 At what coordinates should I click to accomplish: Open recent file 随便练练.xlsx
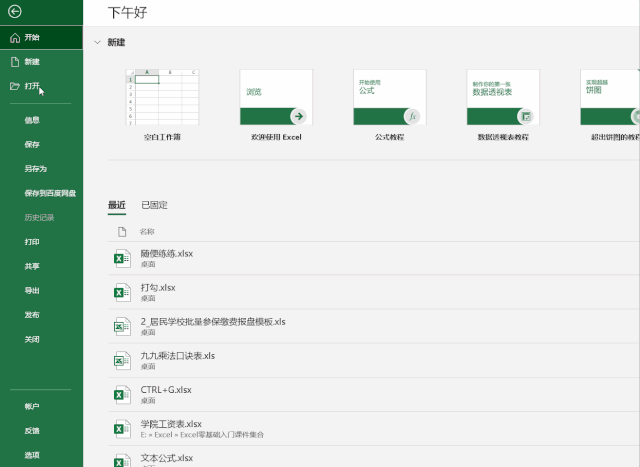click(374, 258)
